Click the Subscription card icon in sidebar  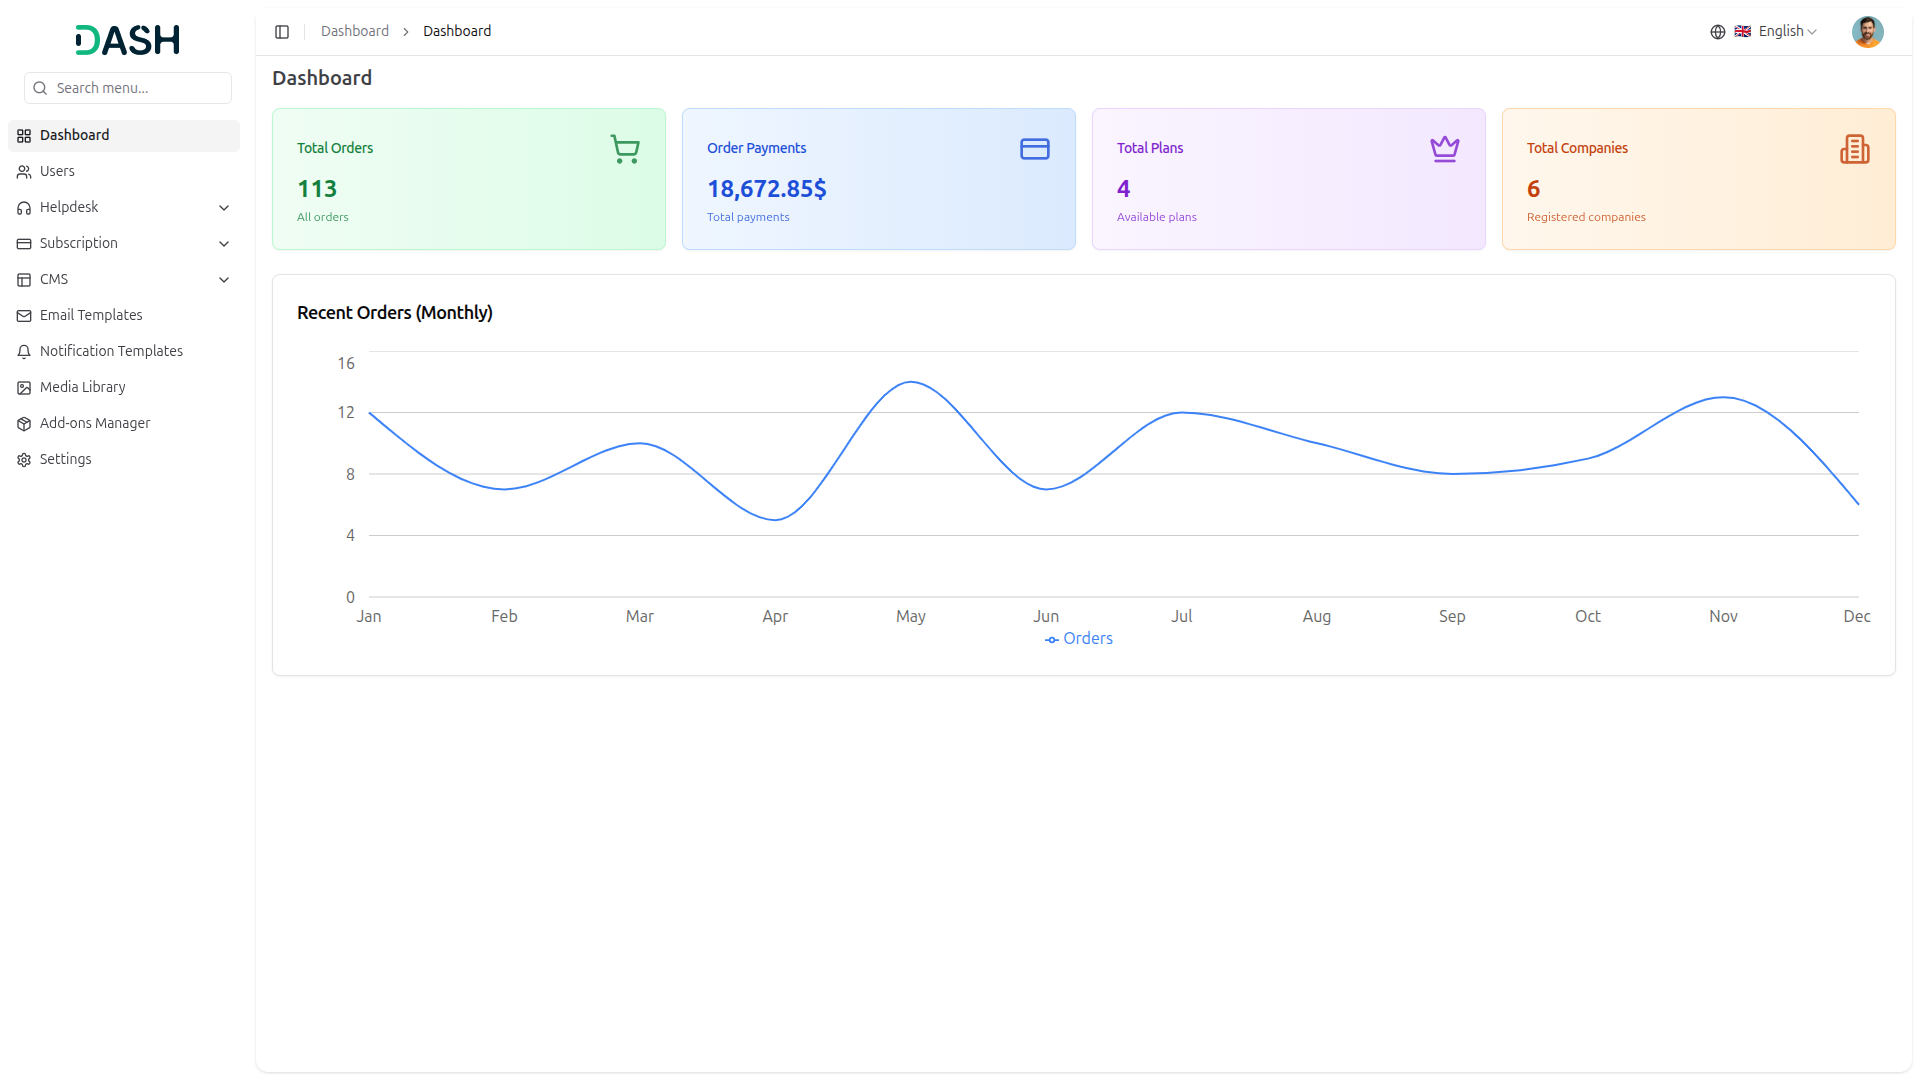[24, 244]
